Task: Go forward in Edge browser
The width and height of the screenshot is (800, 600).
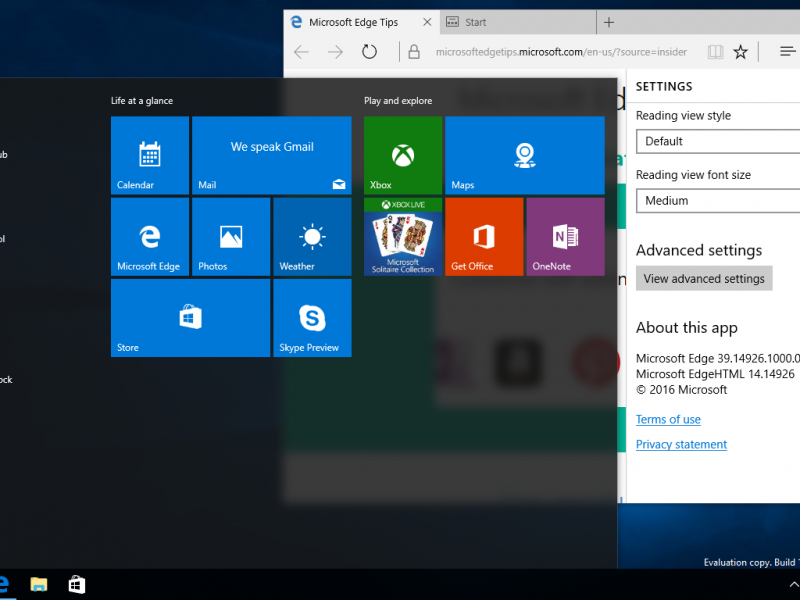Action: pyautogui.click(x=335, y=52)
